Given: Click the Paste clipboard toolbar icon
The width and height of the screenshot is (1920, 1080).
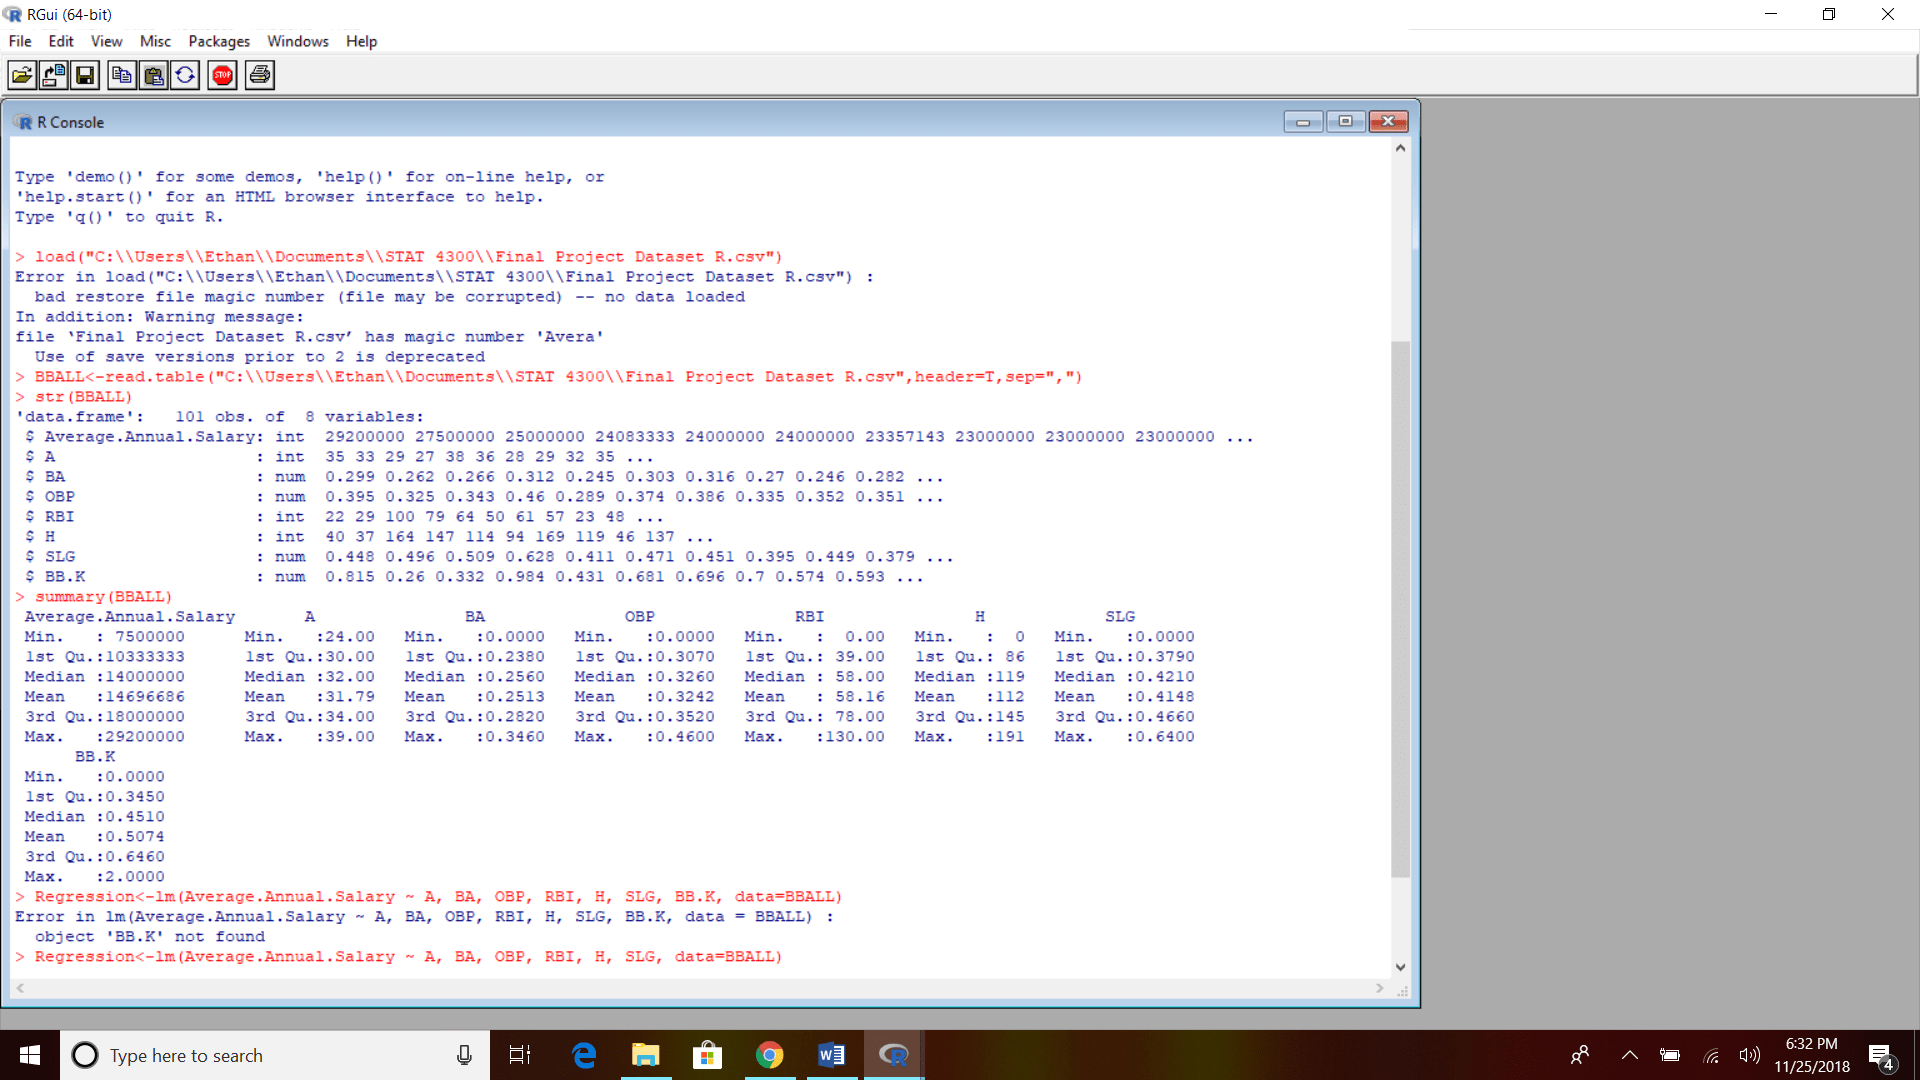Looking at the screenshot, I should pos(153,75).
